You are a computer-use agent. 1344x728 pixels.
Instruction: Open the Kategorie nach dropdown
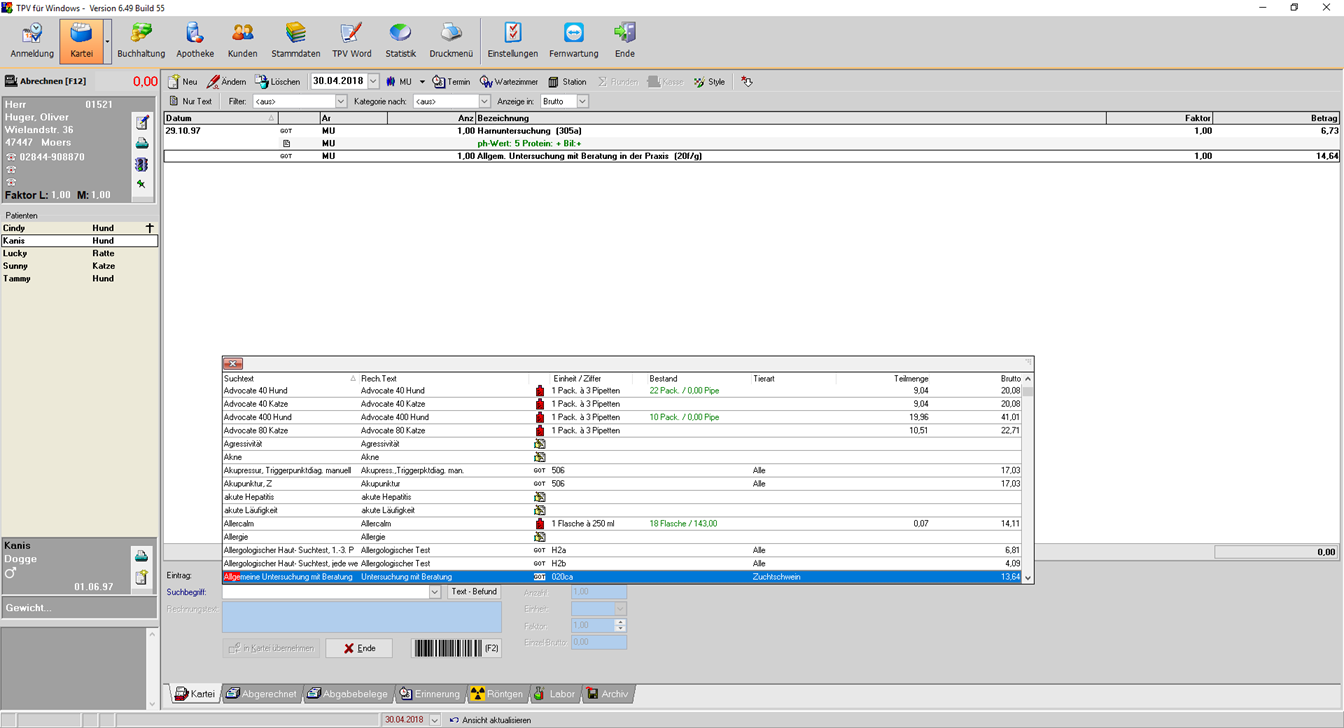(485, 102)
